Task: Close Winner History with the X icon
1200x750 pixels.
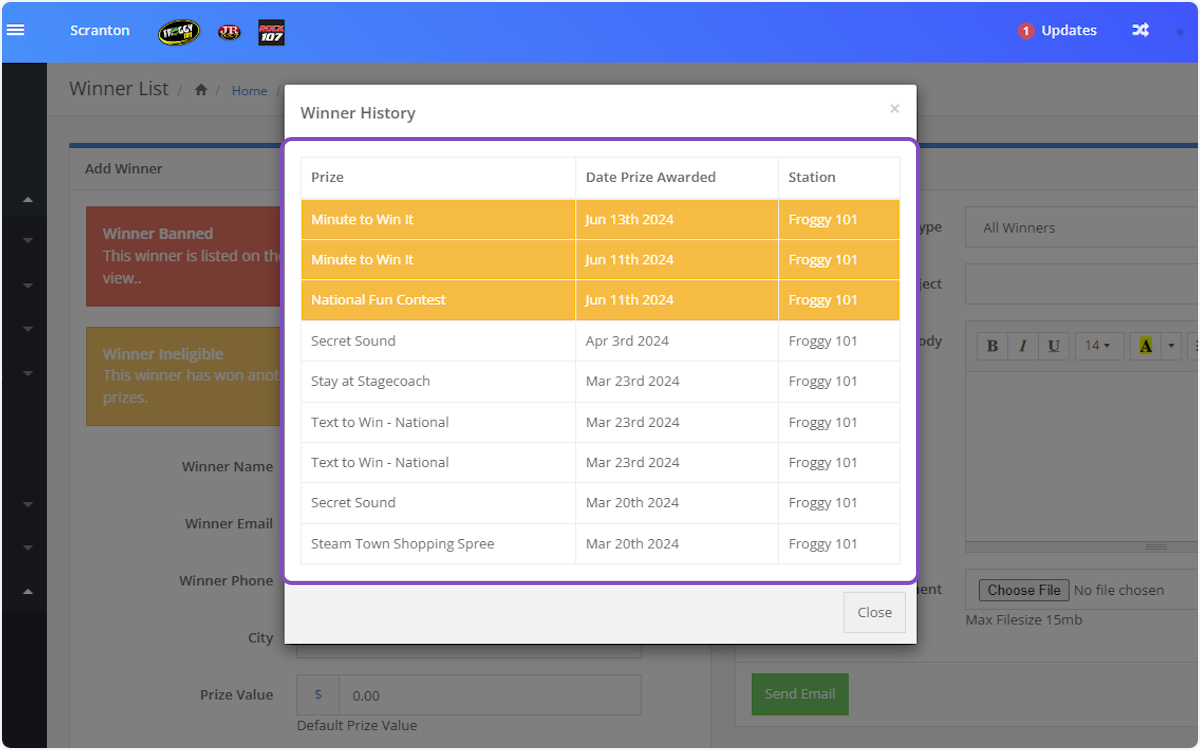Action: (894, 109)
